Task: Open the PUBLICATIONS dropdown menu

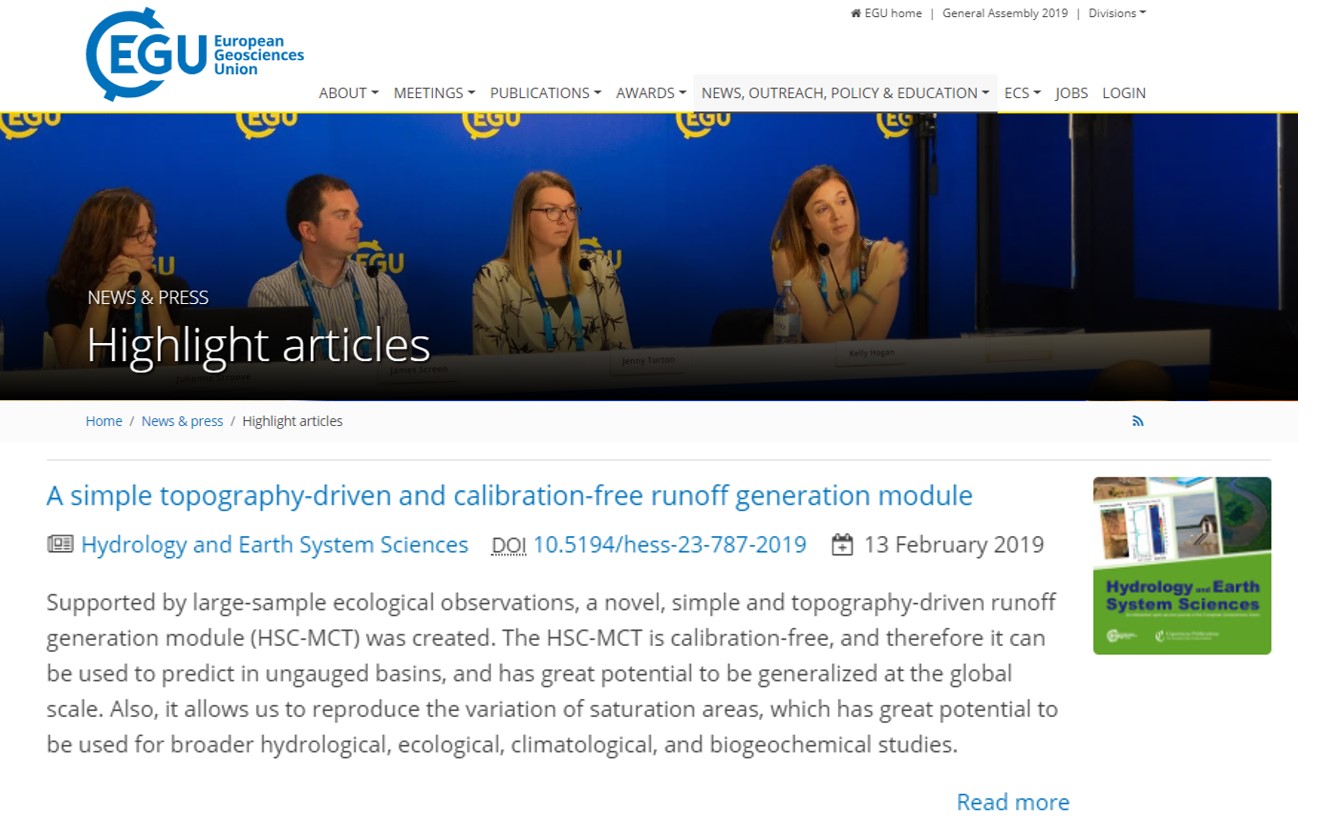Action: [x=545, y=93]
